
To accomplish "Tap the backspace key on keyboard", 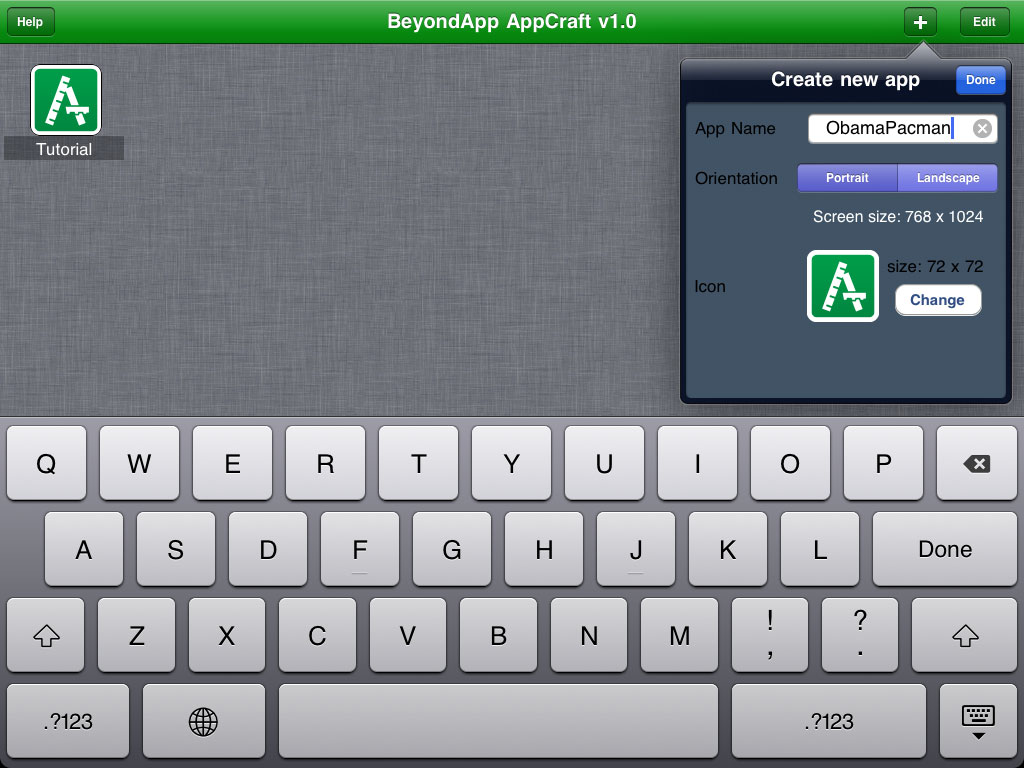I will (976, 464).
